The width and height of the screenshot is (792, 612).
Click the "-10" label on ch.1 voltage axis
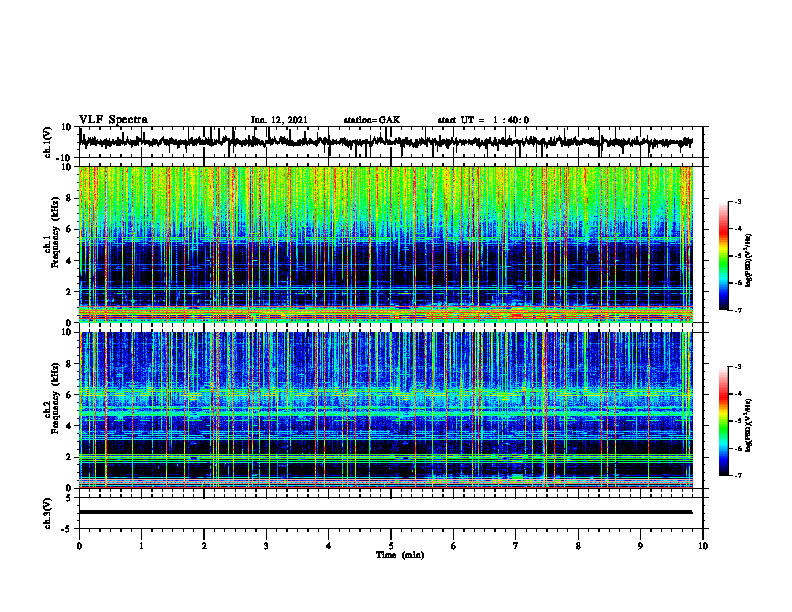click(x=65, y=158)
